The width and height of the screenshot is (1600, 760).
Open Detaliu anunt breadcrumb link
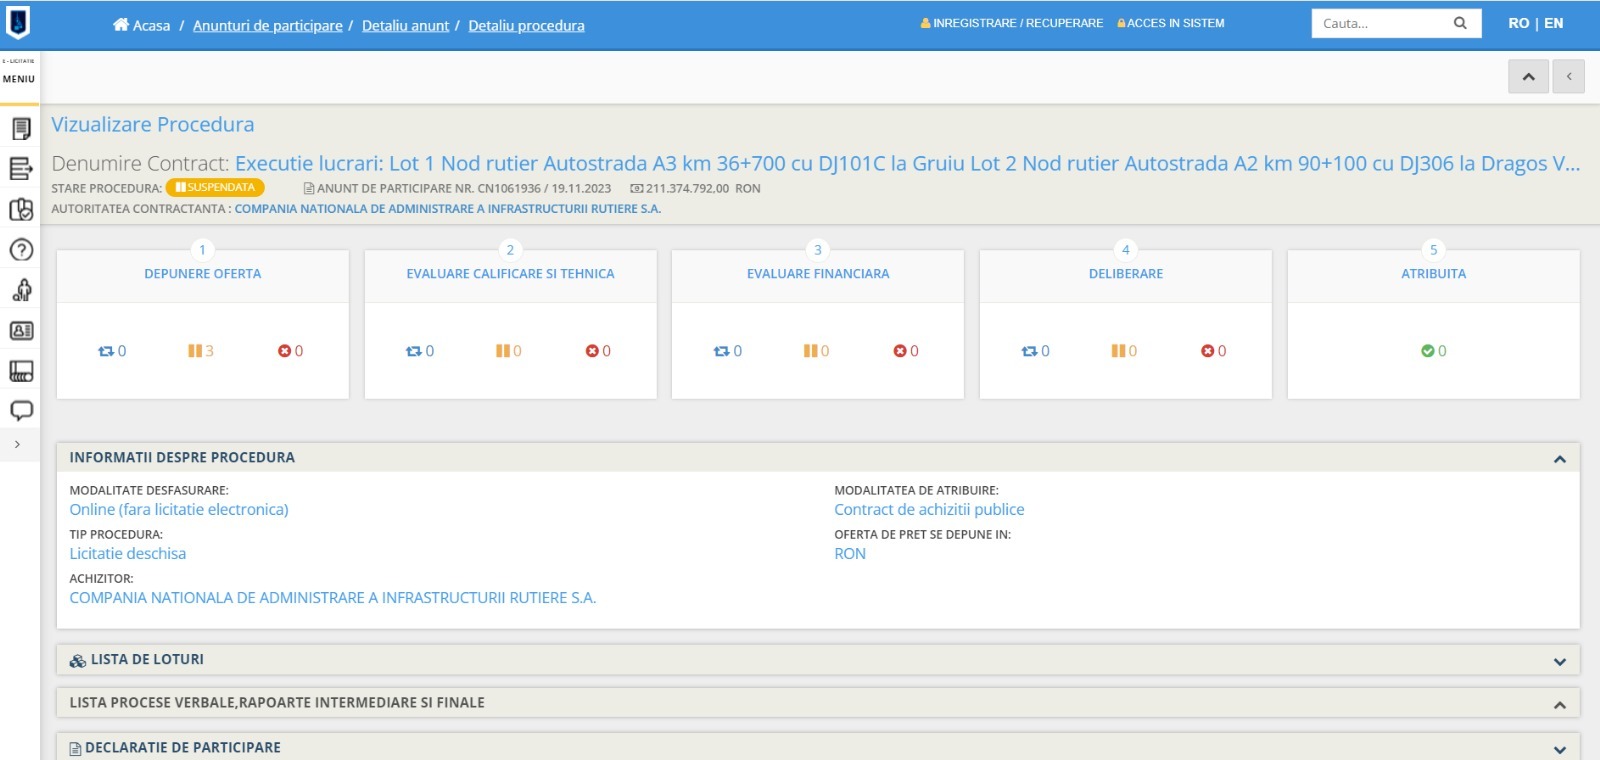coord(405,25)
